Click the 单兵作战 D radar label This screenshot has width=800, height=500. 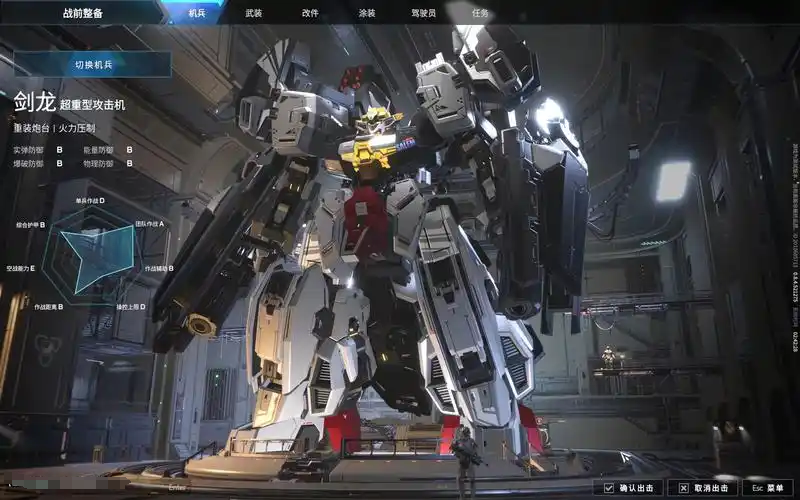pos(90,201)
